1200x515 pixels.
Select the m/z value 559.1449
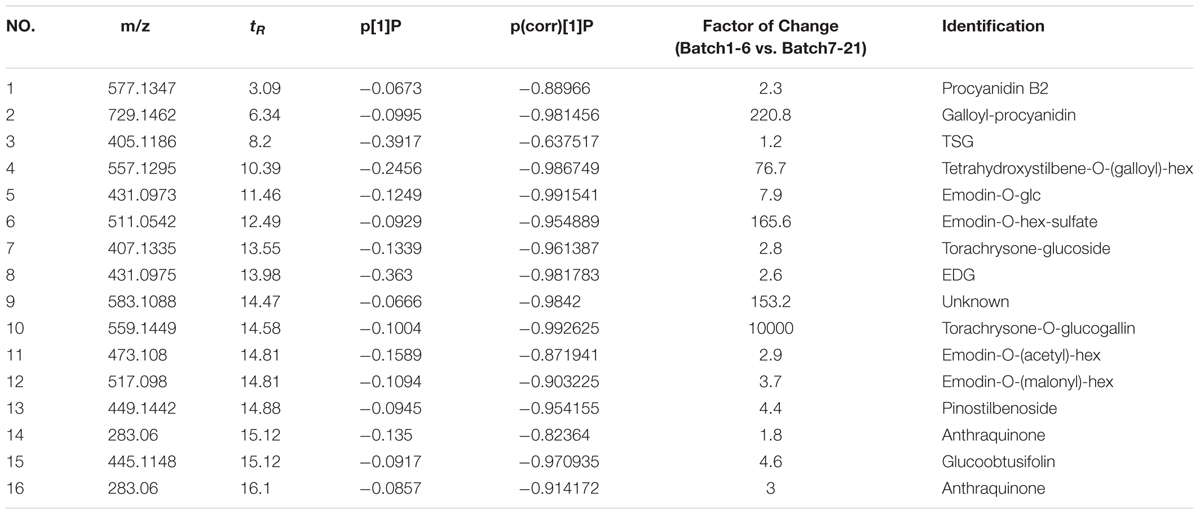point(135,326)
